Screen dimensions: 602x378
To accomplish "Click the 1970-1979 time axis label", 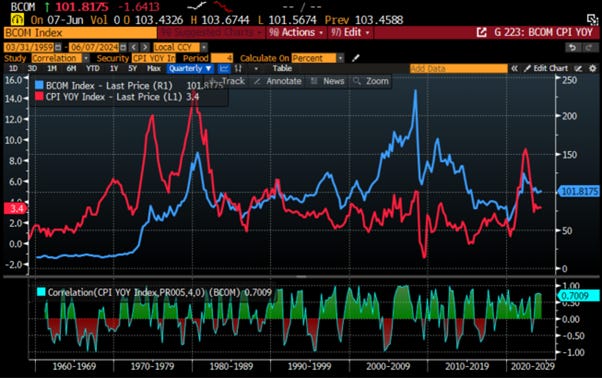I will click(152, 366).
